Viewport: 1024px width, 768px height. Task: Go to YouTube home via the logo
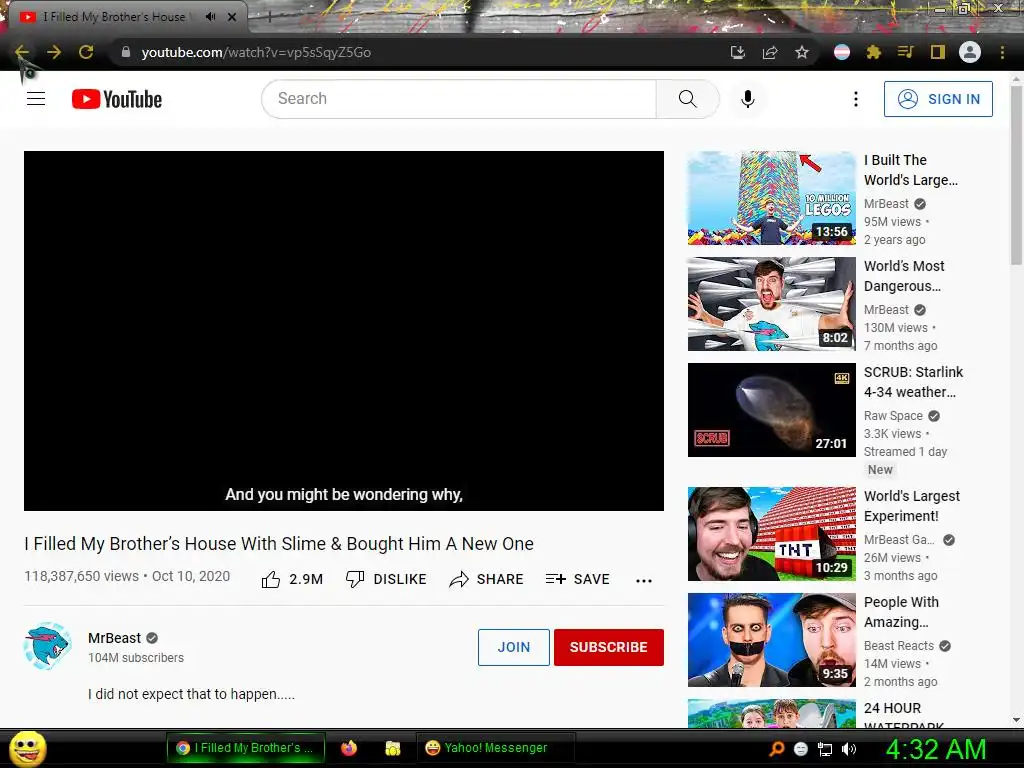pyautogui.click(x=117, y=99)
